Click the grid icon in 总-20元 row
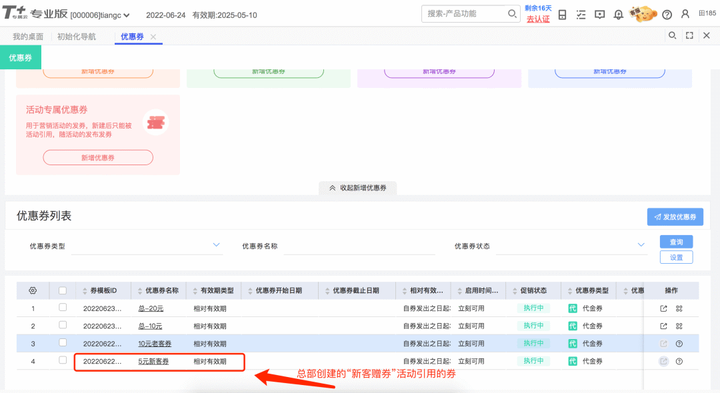This screenshot has width=720, height=393. coord(679,309)
